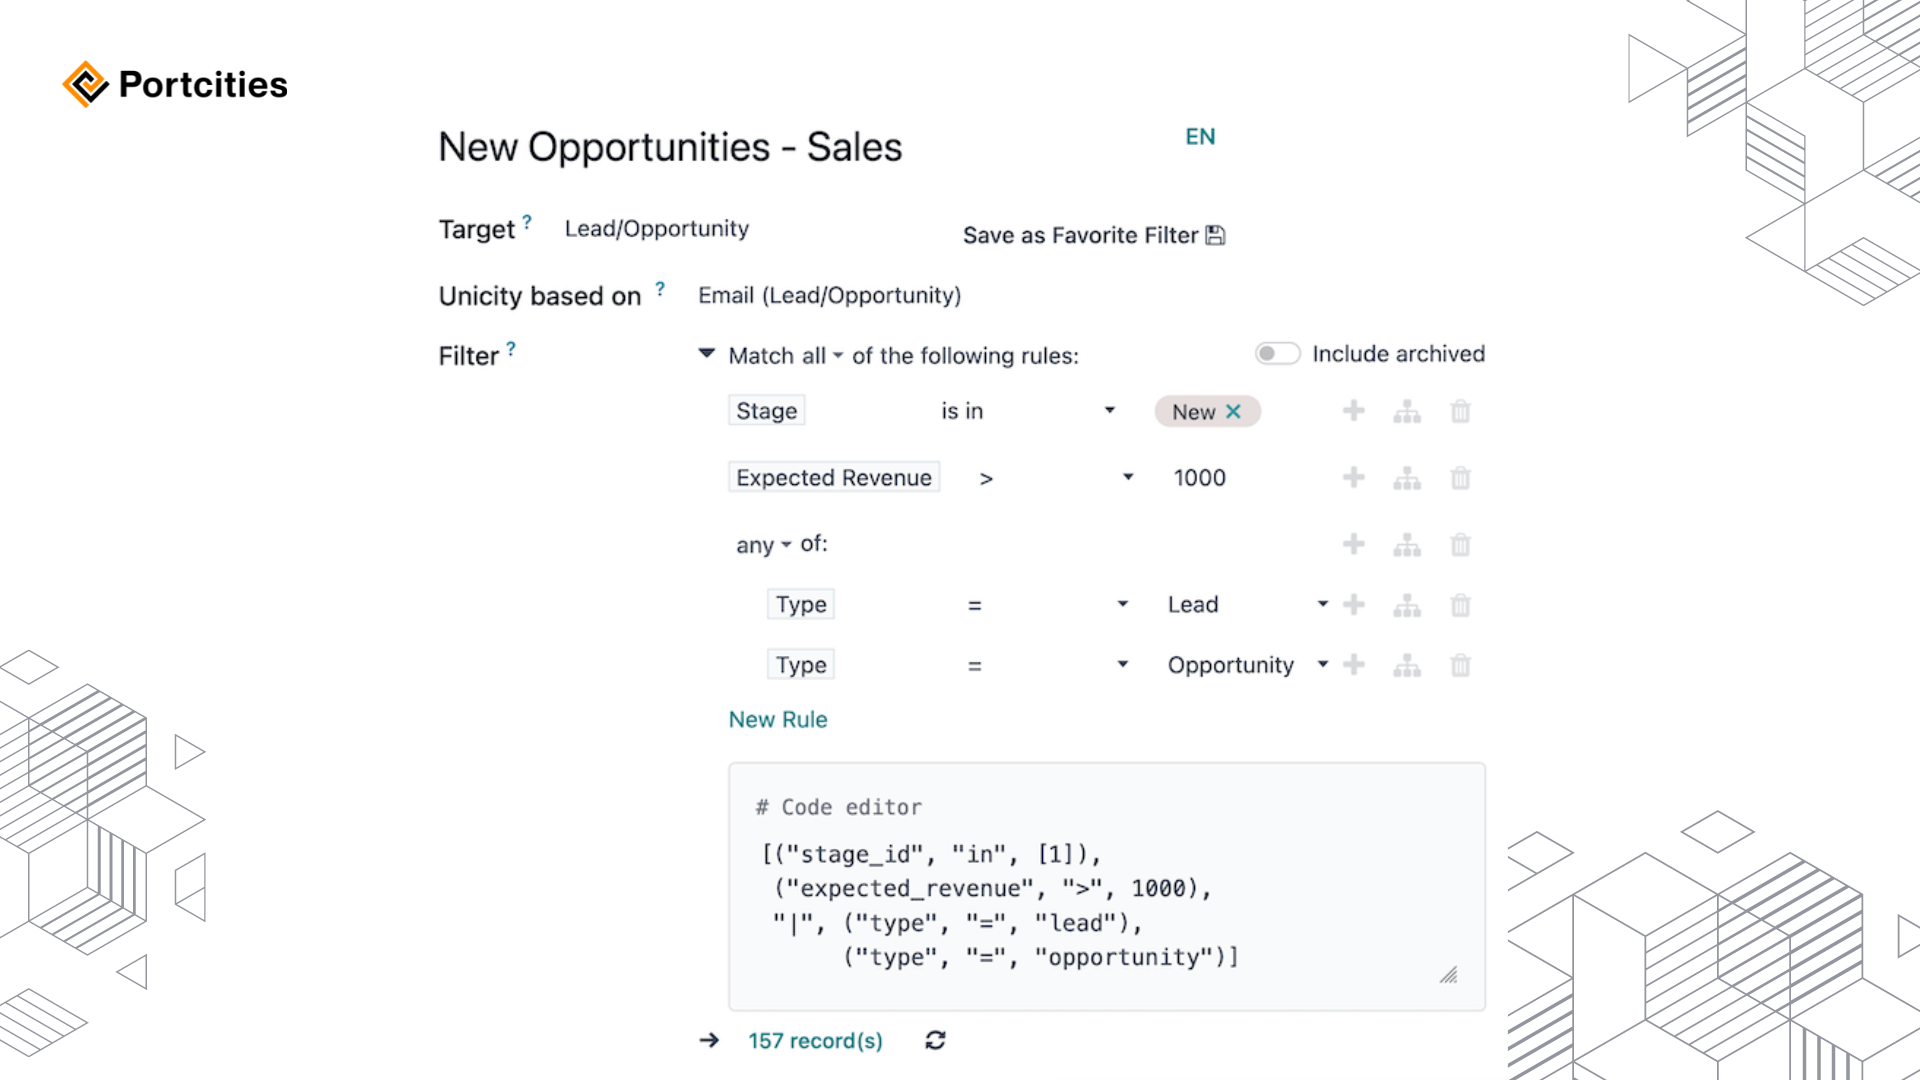The image size is (1920, 1080).
Task: Click the branch/group icon next to Stage rule
Action: [x=1407, y=410]
